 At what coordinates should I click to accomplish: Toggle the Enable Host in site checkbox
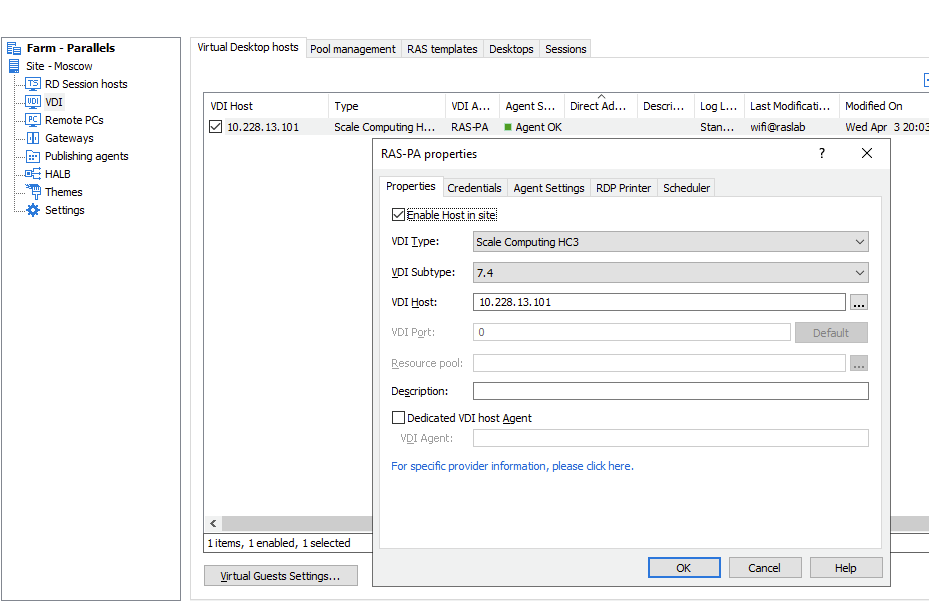click(x=398, y=214)
